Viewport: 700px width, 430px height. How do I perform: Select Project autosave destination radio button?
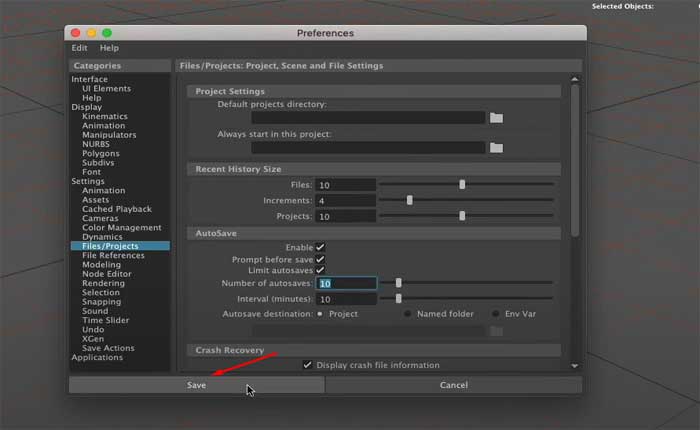point(320,314)
